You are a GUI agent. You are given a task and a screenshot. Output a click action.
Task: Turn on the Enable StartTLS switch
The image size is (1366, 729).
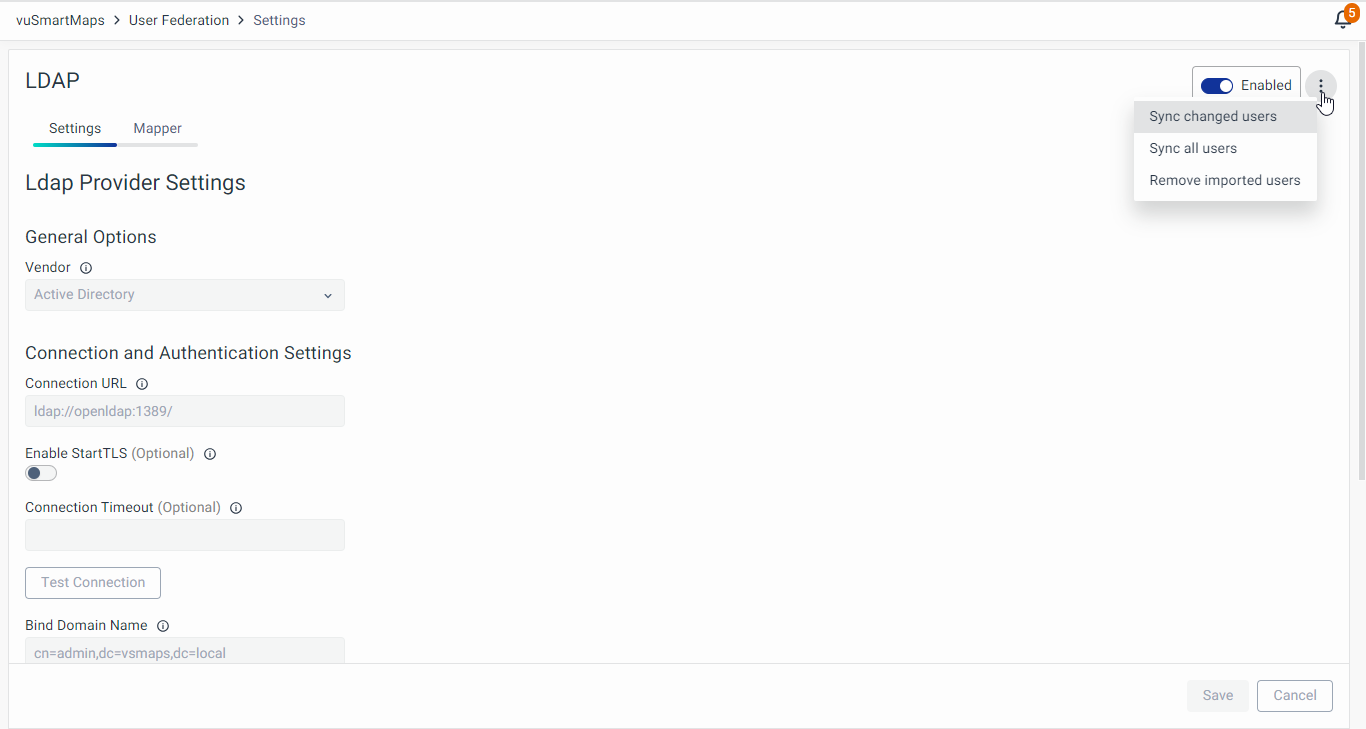[x=41, y=473]
